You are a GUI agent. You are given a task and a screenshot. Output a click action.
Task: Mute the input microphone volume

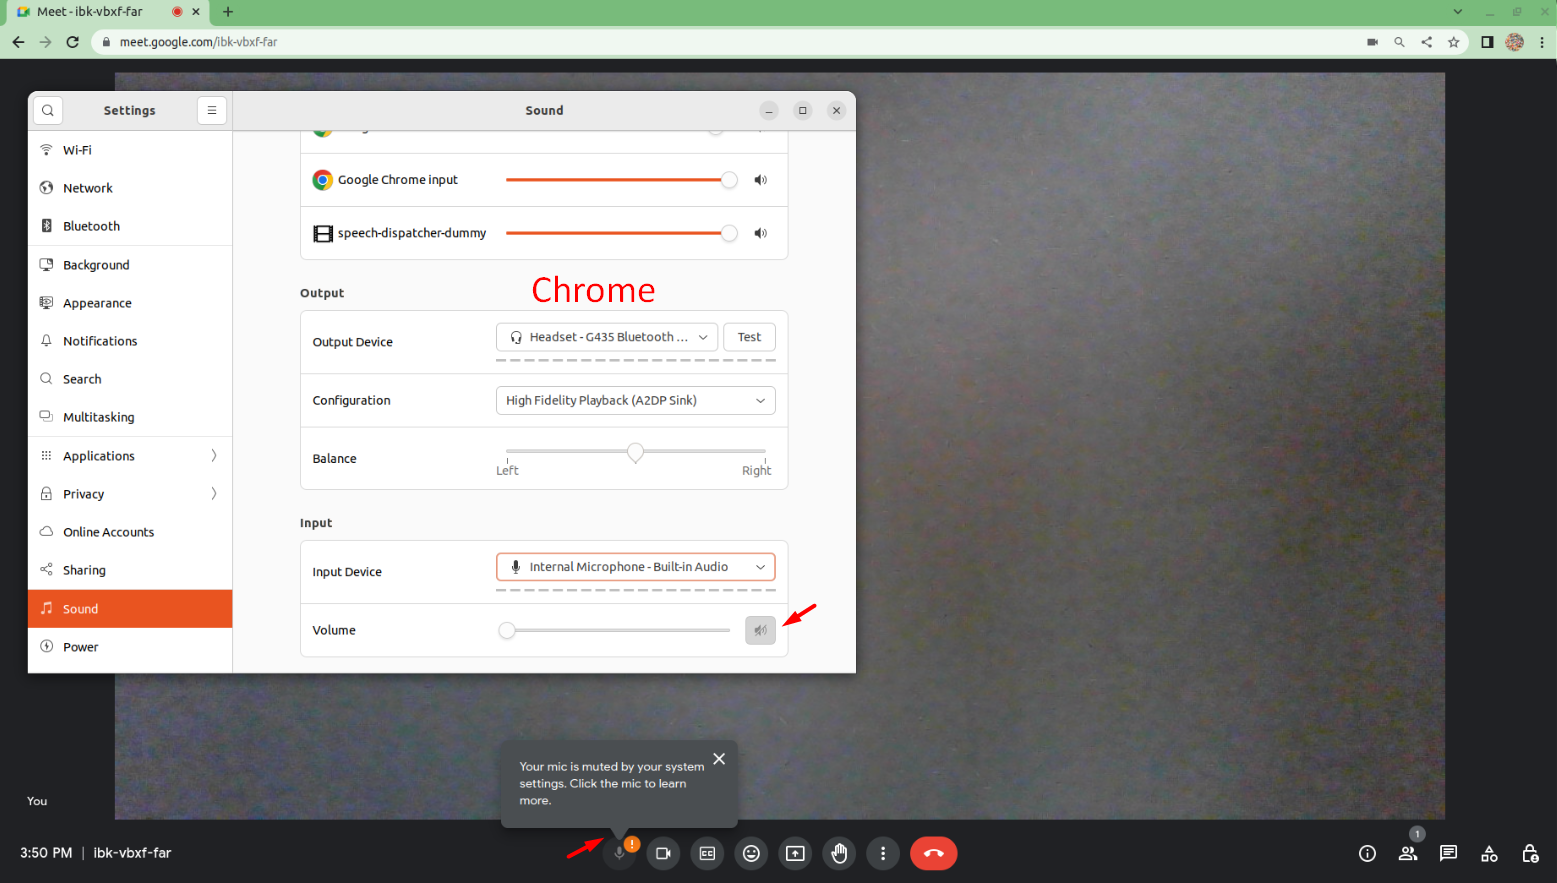[760, 630]
